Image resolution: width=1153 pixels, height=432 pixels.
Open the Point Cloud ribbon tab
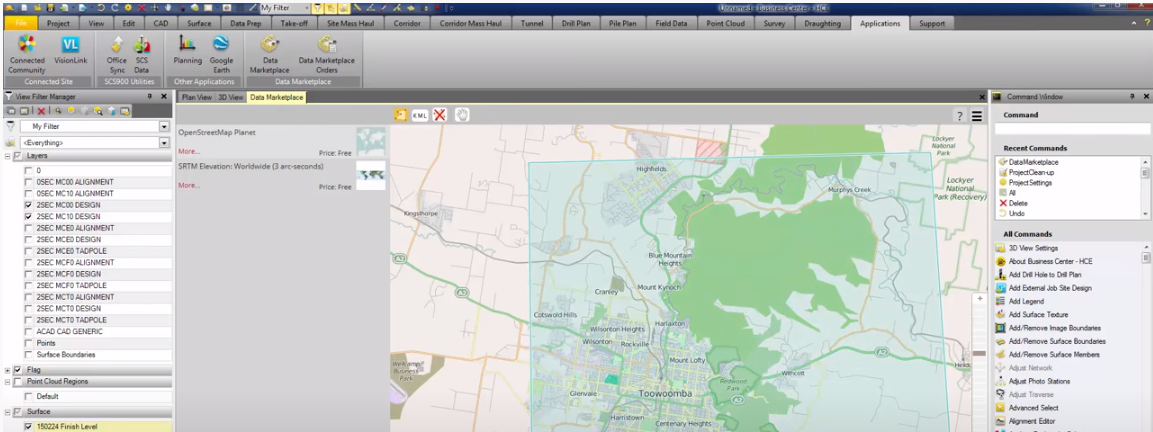tap(725, 23)
